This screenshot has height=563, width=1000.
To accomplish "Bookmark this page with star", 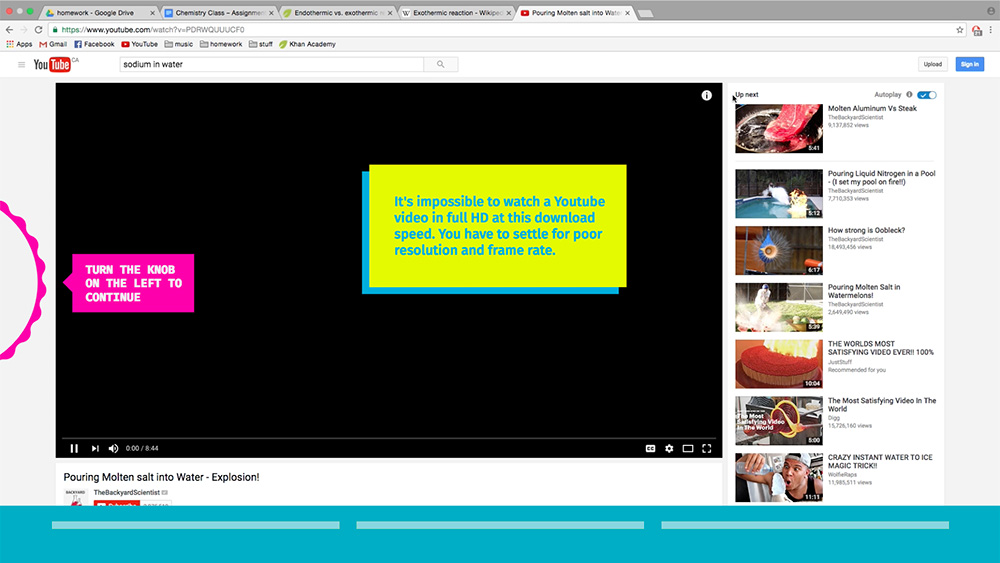I will [x=960, y=29].
